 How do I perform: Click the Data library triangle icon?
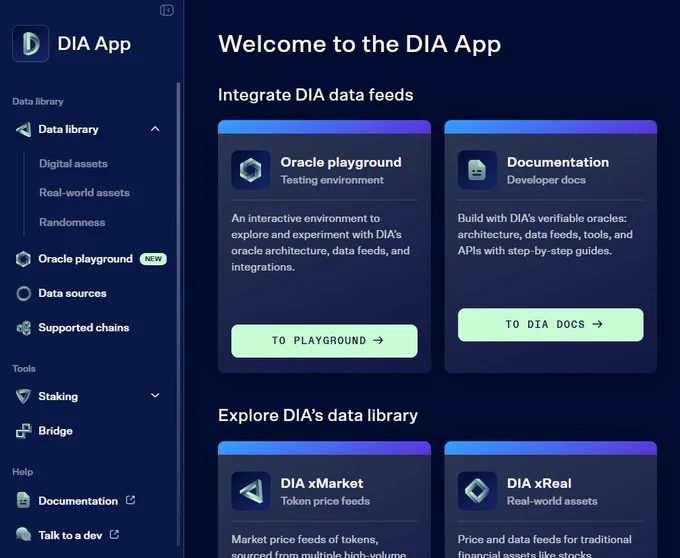23,129
